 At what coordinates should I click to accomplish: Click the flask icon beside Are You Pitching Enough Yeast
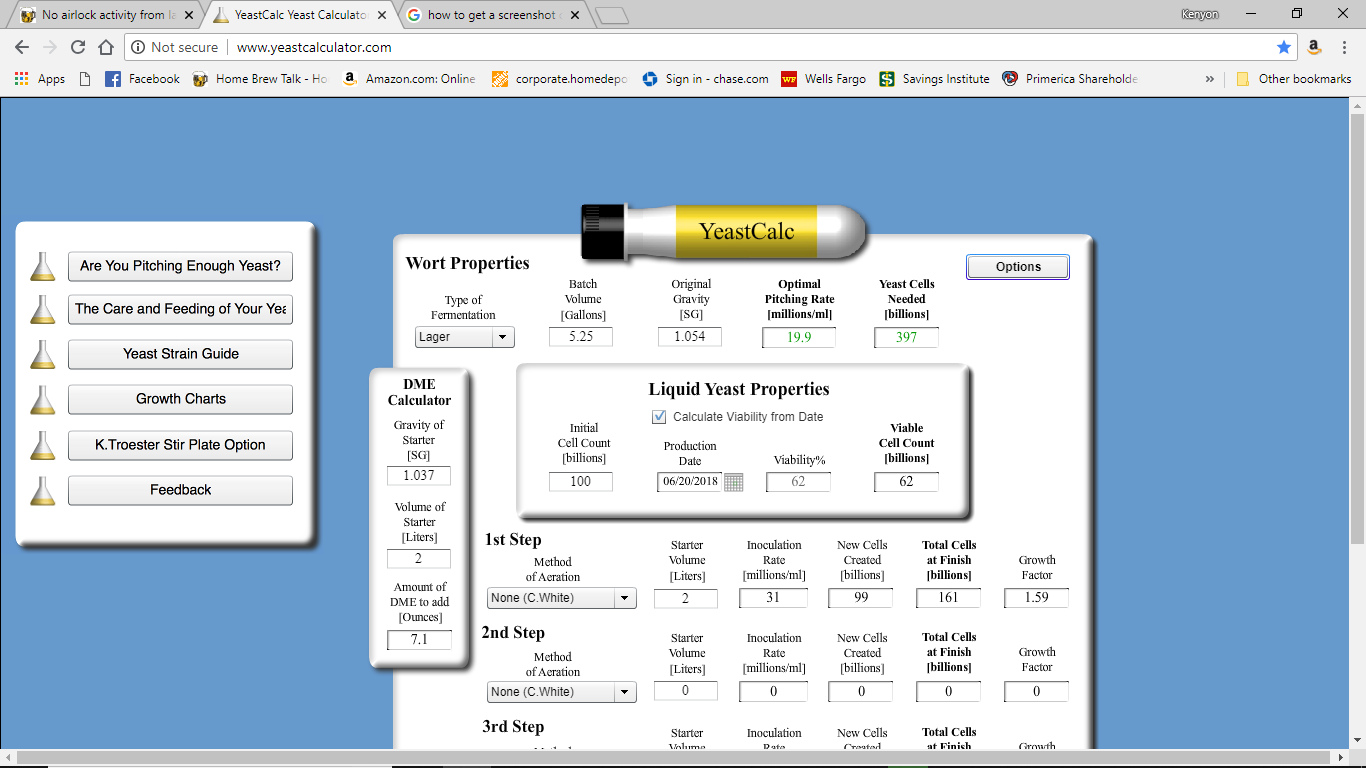pos(42,266)
